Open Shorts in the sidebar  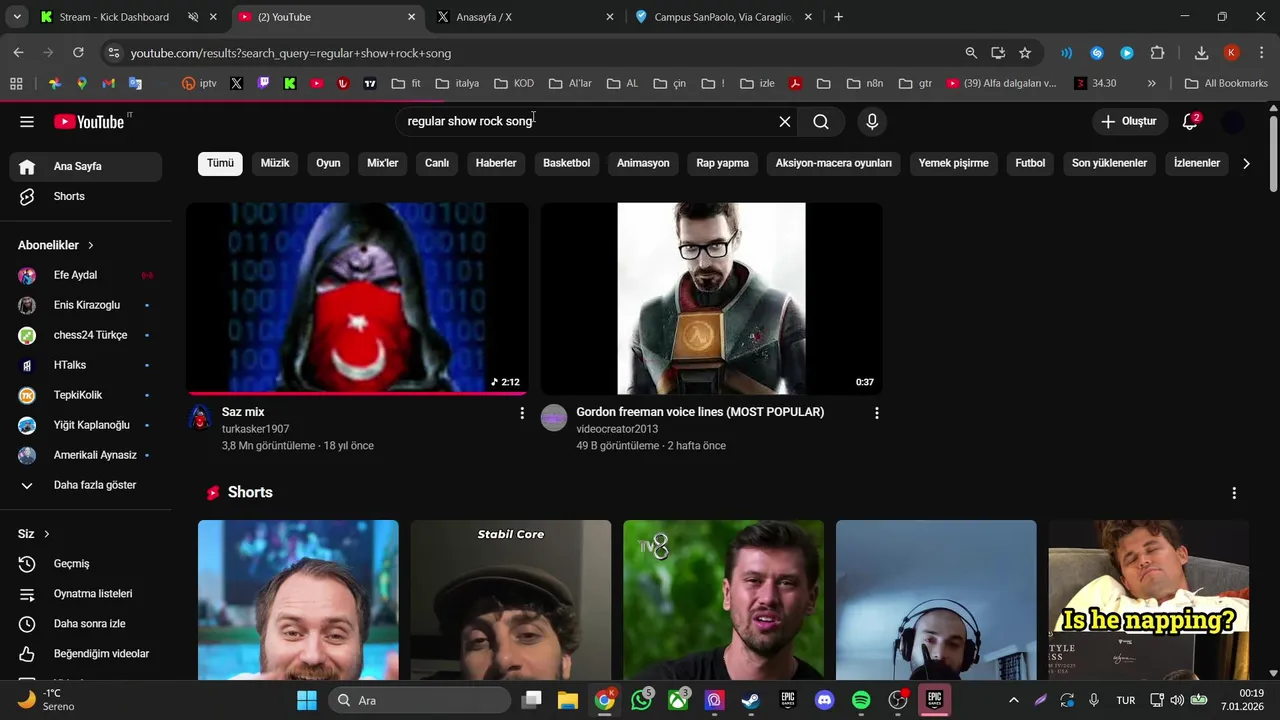[x=86, y=197]
